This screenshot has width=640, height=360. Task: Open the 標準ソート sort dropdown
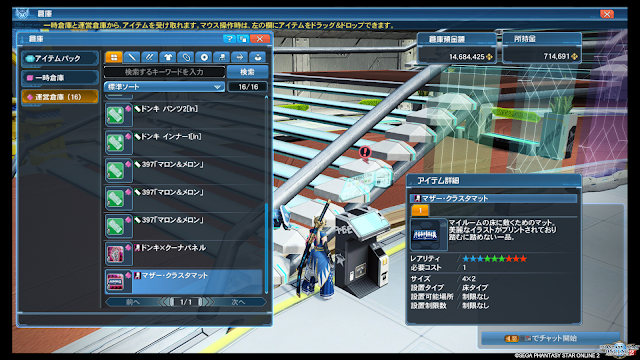pyautogui.click(x=164, y=87)
